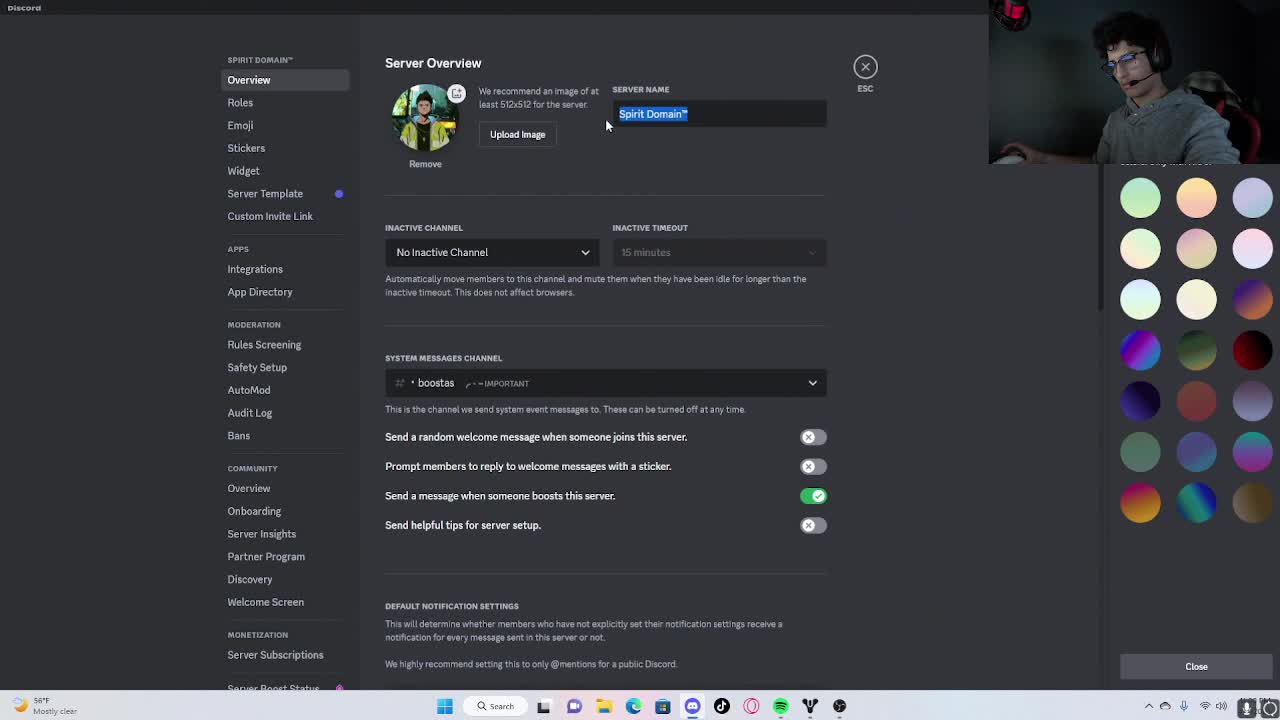
Task: Click the Wi-Fi icon in the system tray
Action: click(x=1205, y=706)
